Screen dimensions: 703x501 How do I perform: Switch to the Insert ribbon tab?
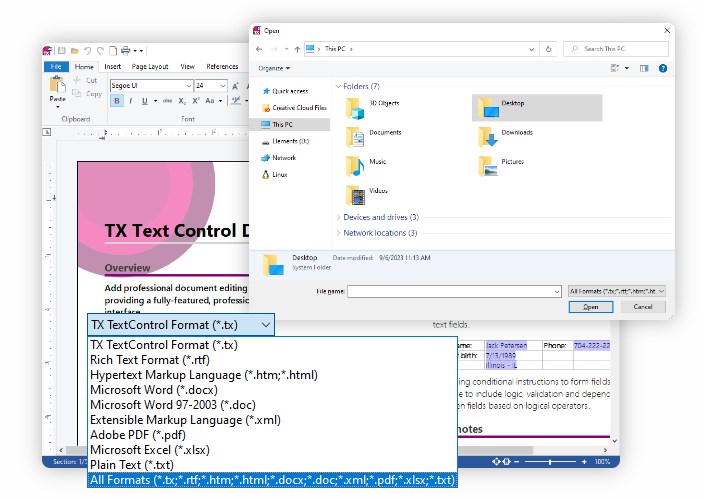coord(113,66)
